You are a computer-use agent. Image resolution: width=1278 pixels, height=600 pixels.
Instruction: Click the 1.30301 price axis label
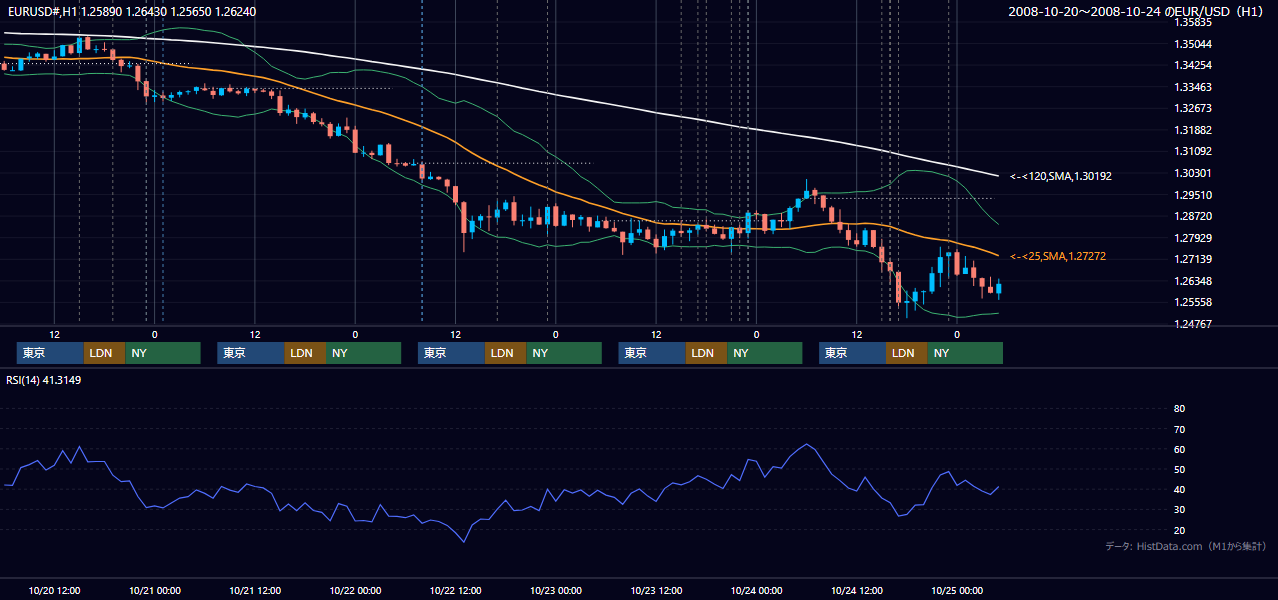1192,173
